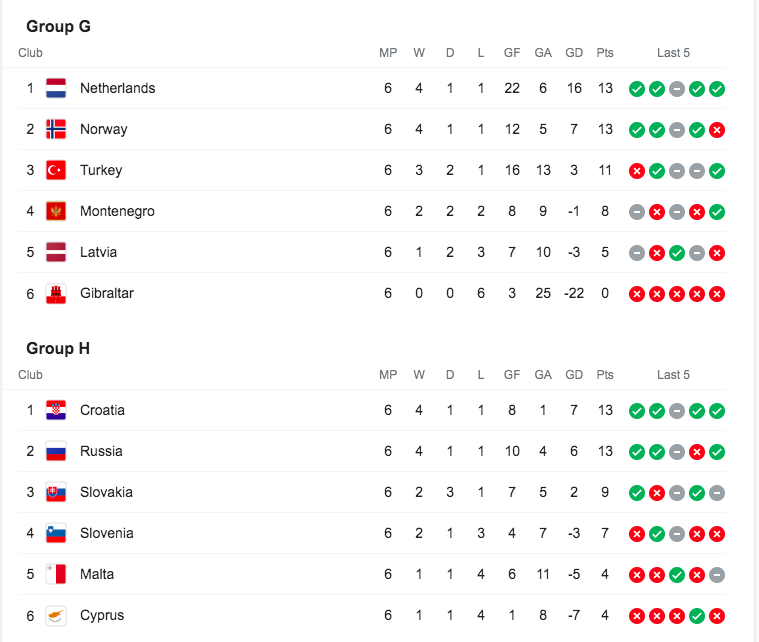Open the Gibraltar team link
This screenshot has width=759, height=642.
[x=106, y=293]
